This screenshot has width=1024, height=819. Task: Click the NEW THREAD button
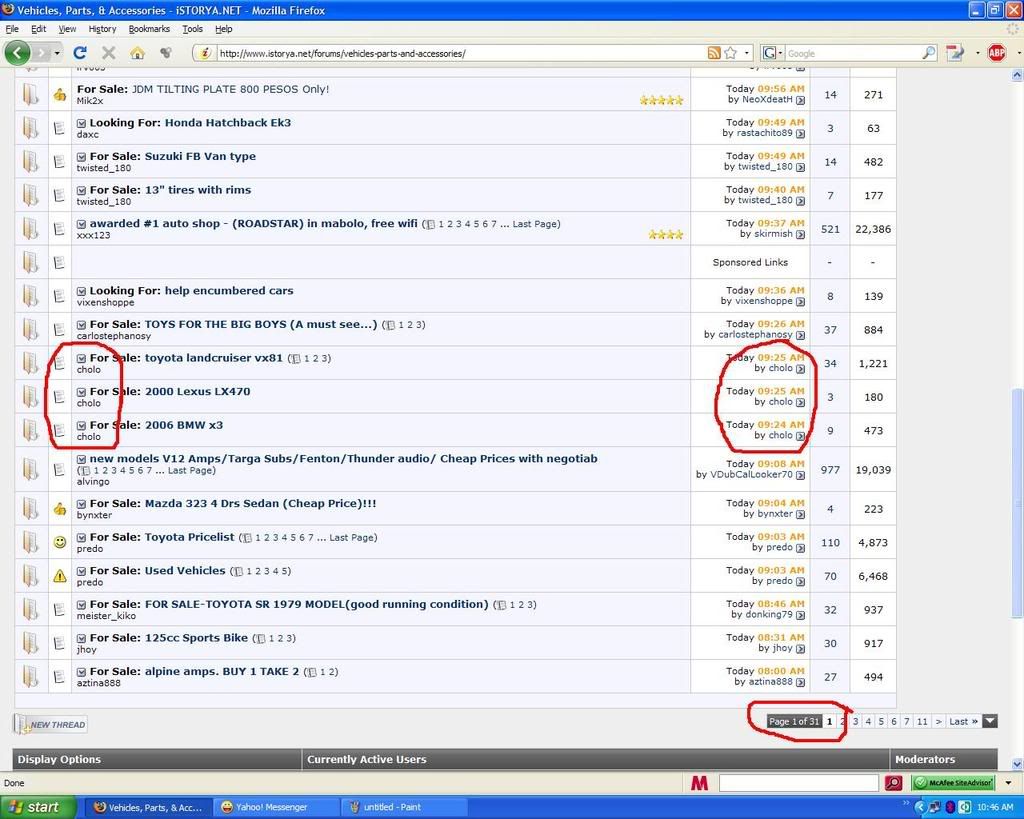pyautogui.click(x=50, y=724)
